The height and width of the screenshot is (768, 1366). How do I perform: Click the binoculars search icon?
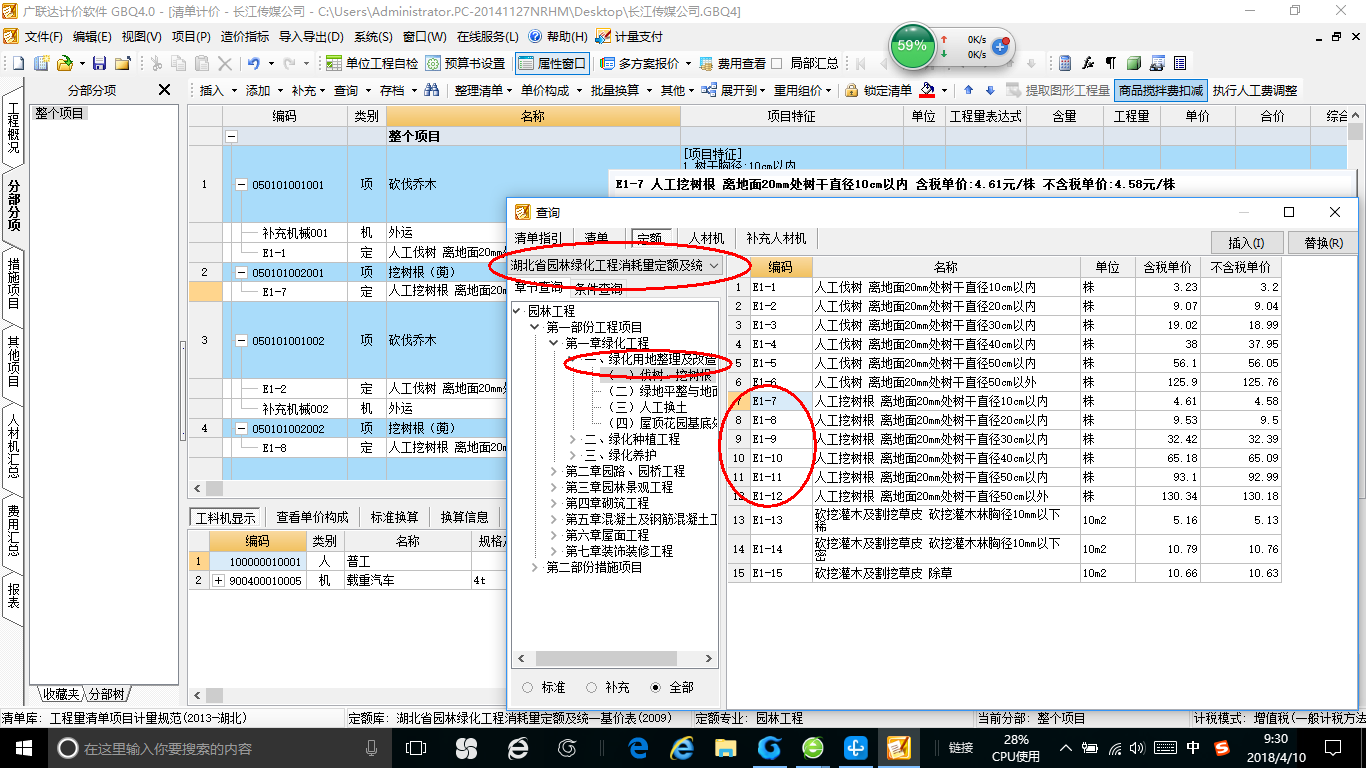[x=432, y=90]
